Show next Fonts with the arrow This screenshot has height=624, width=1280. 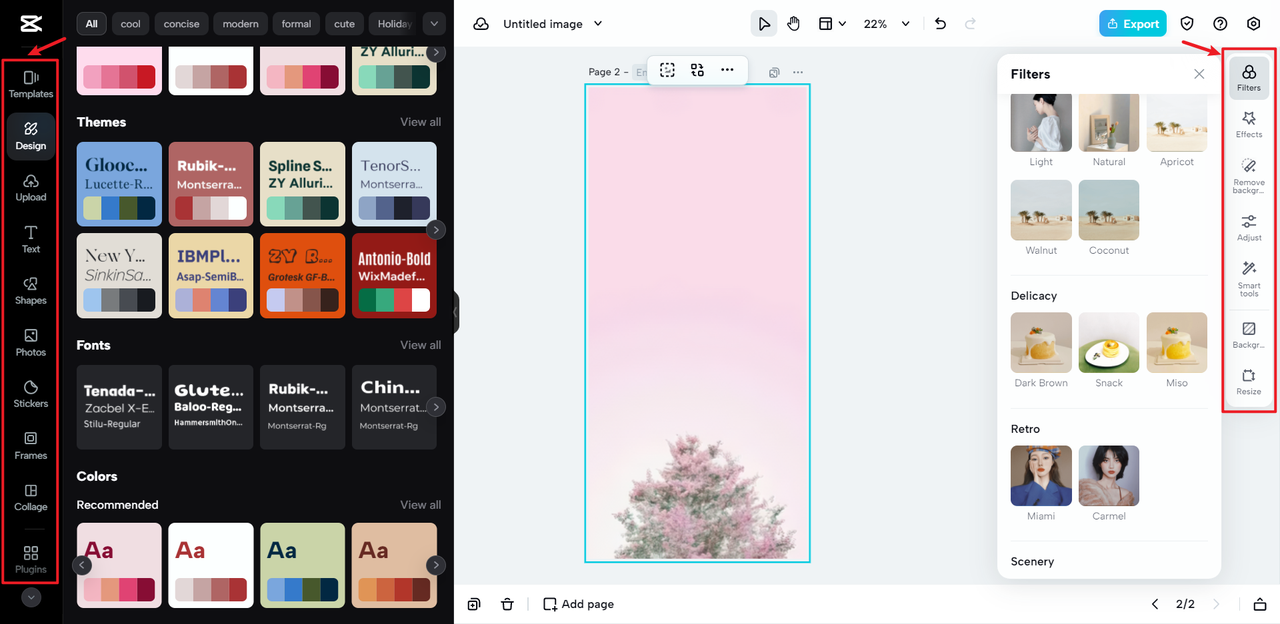click(436, 407)
